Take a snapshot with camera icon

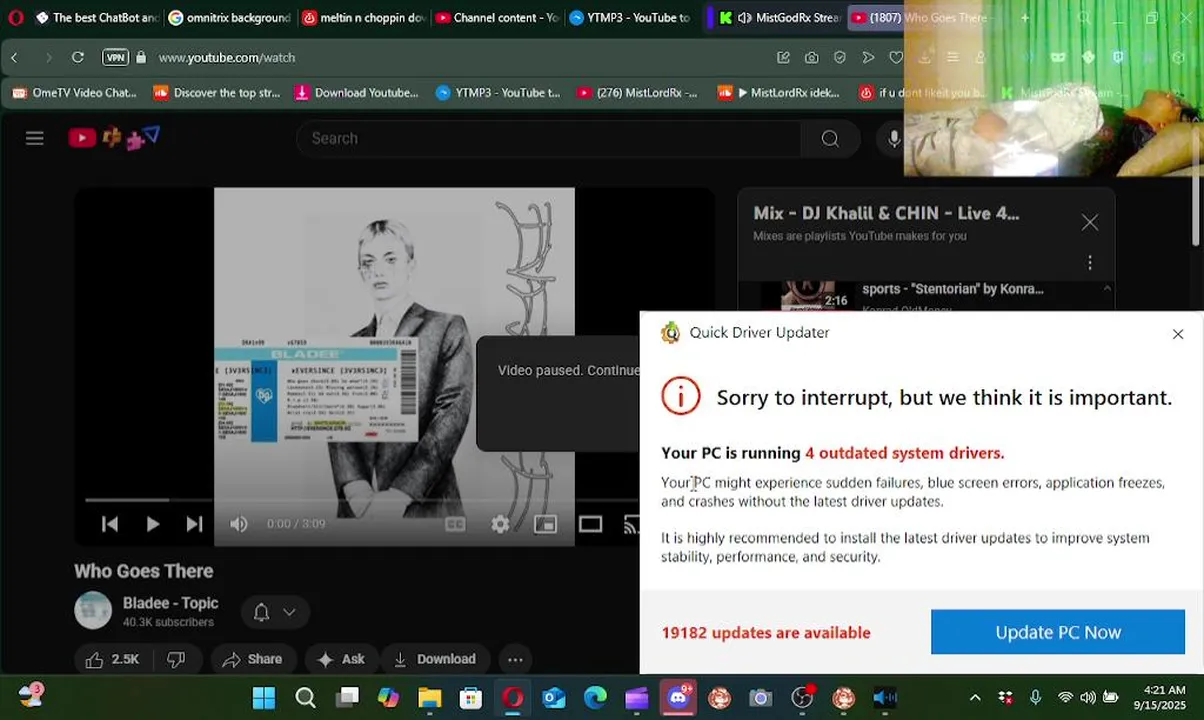click(x=811, y=58)
